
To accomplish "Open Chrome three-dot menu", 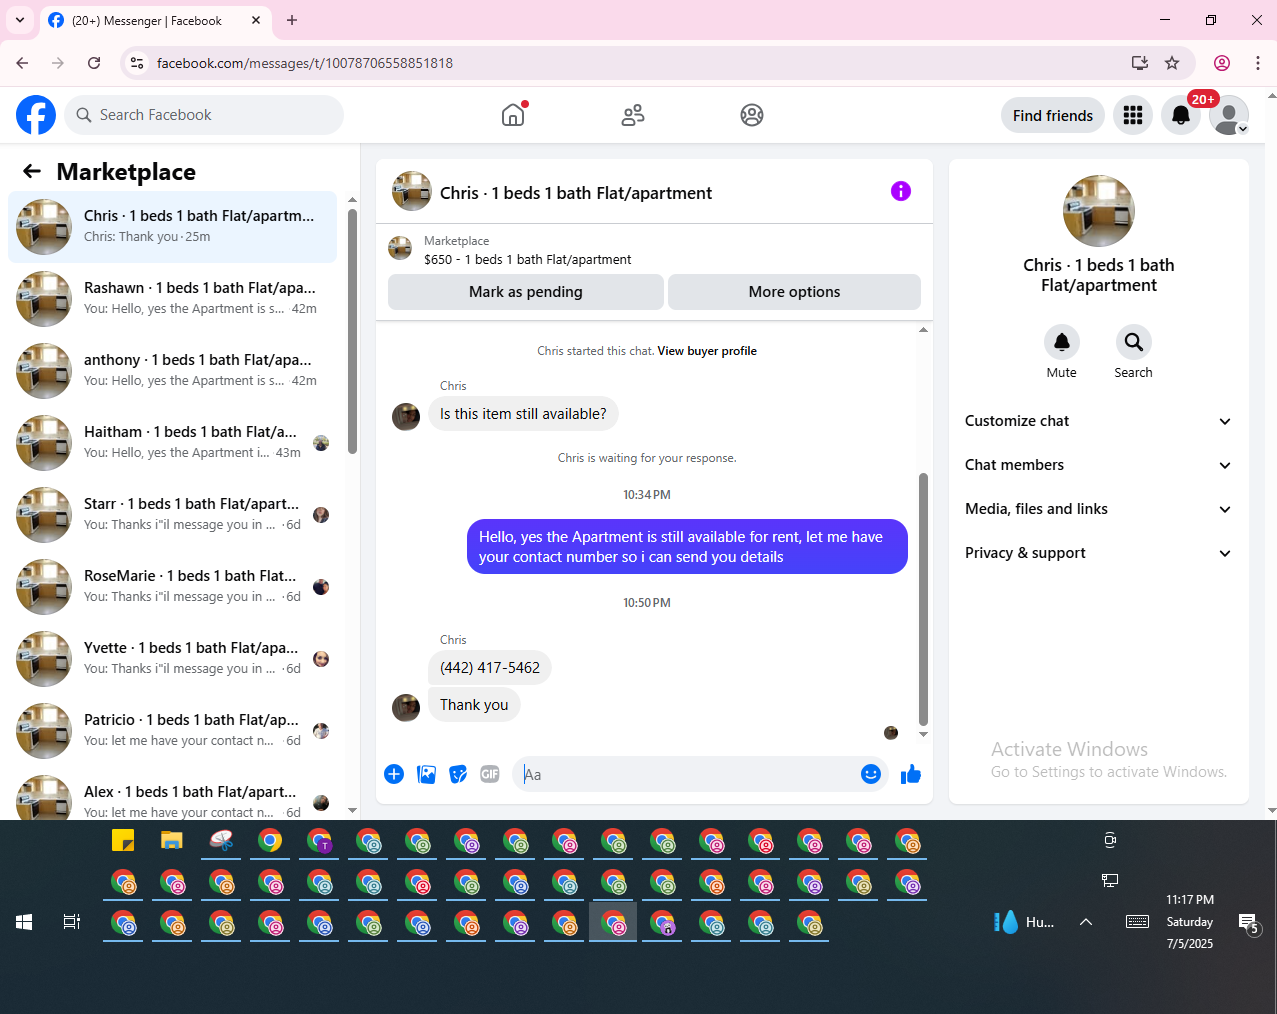I will (x=1258, y=63).
